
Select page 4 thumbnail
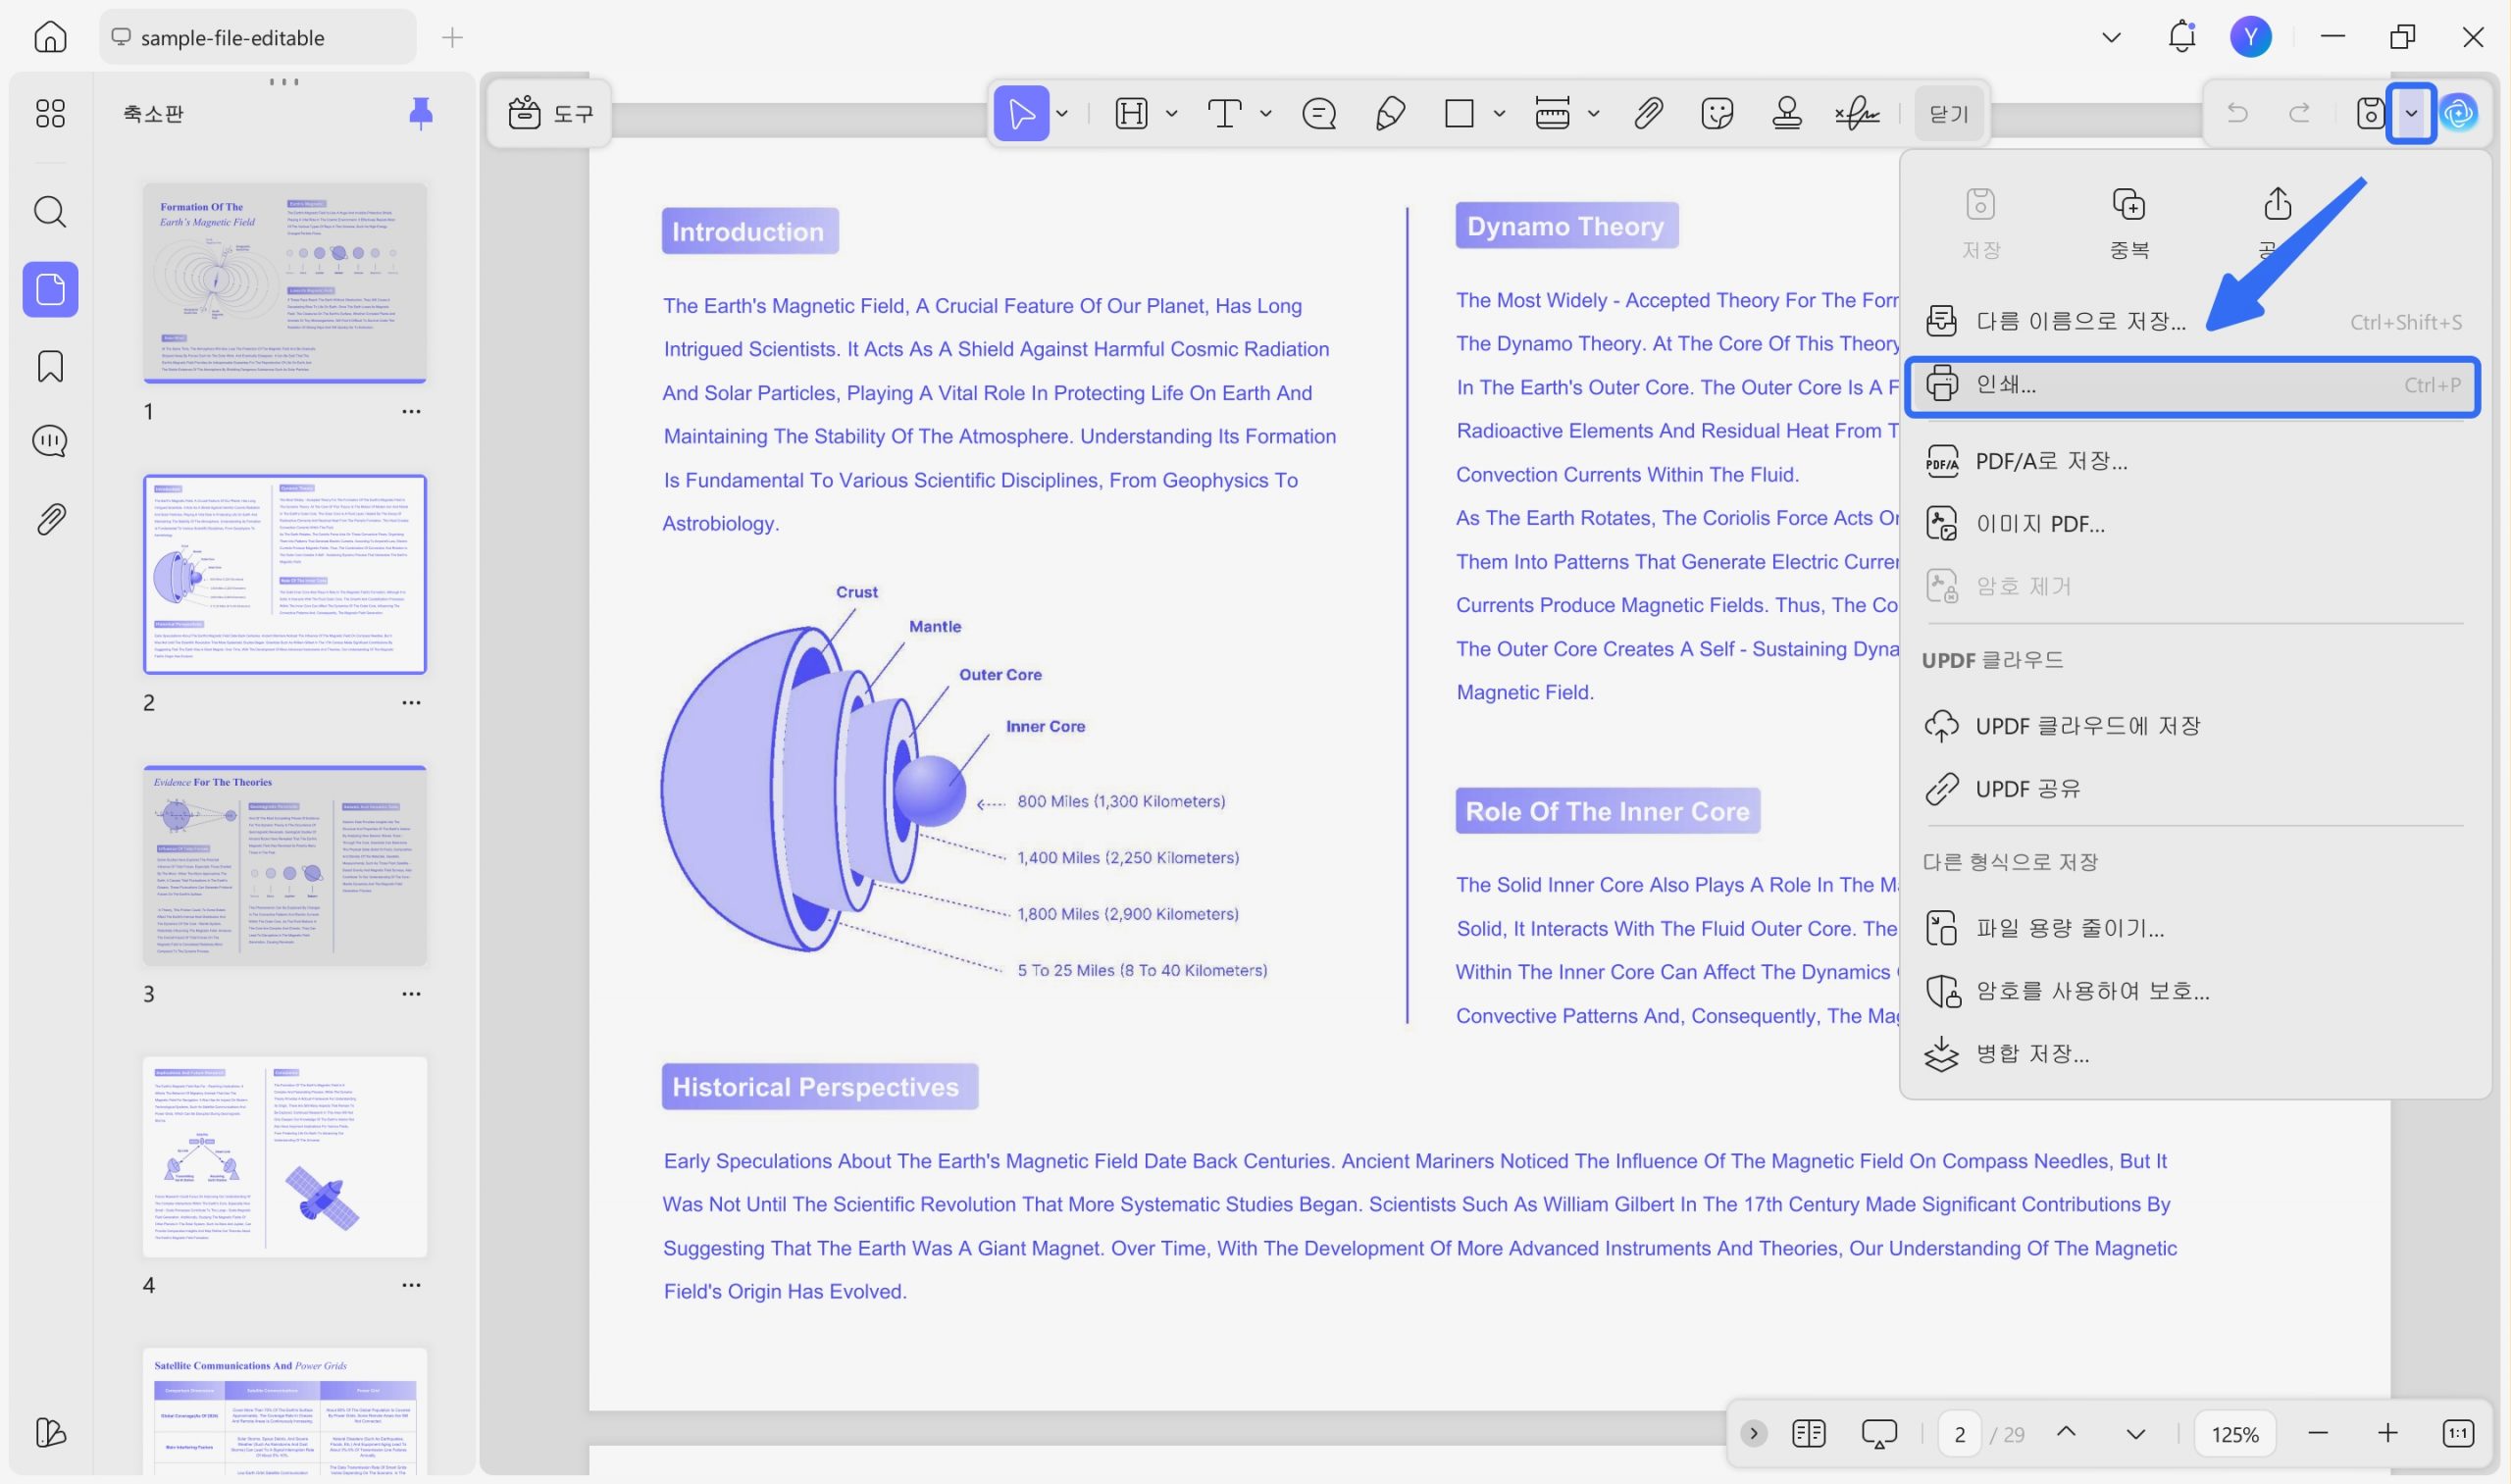285,1156
